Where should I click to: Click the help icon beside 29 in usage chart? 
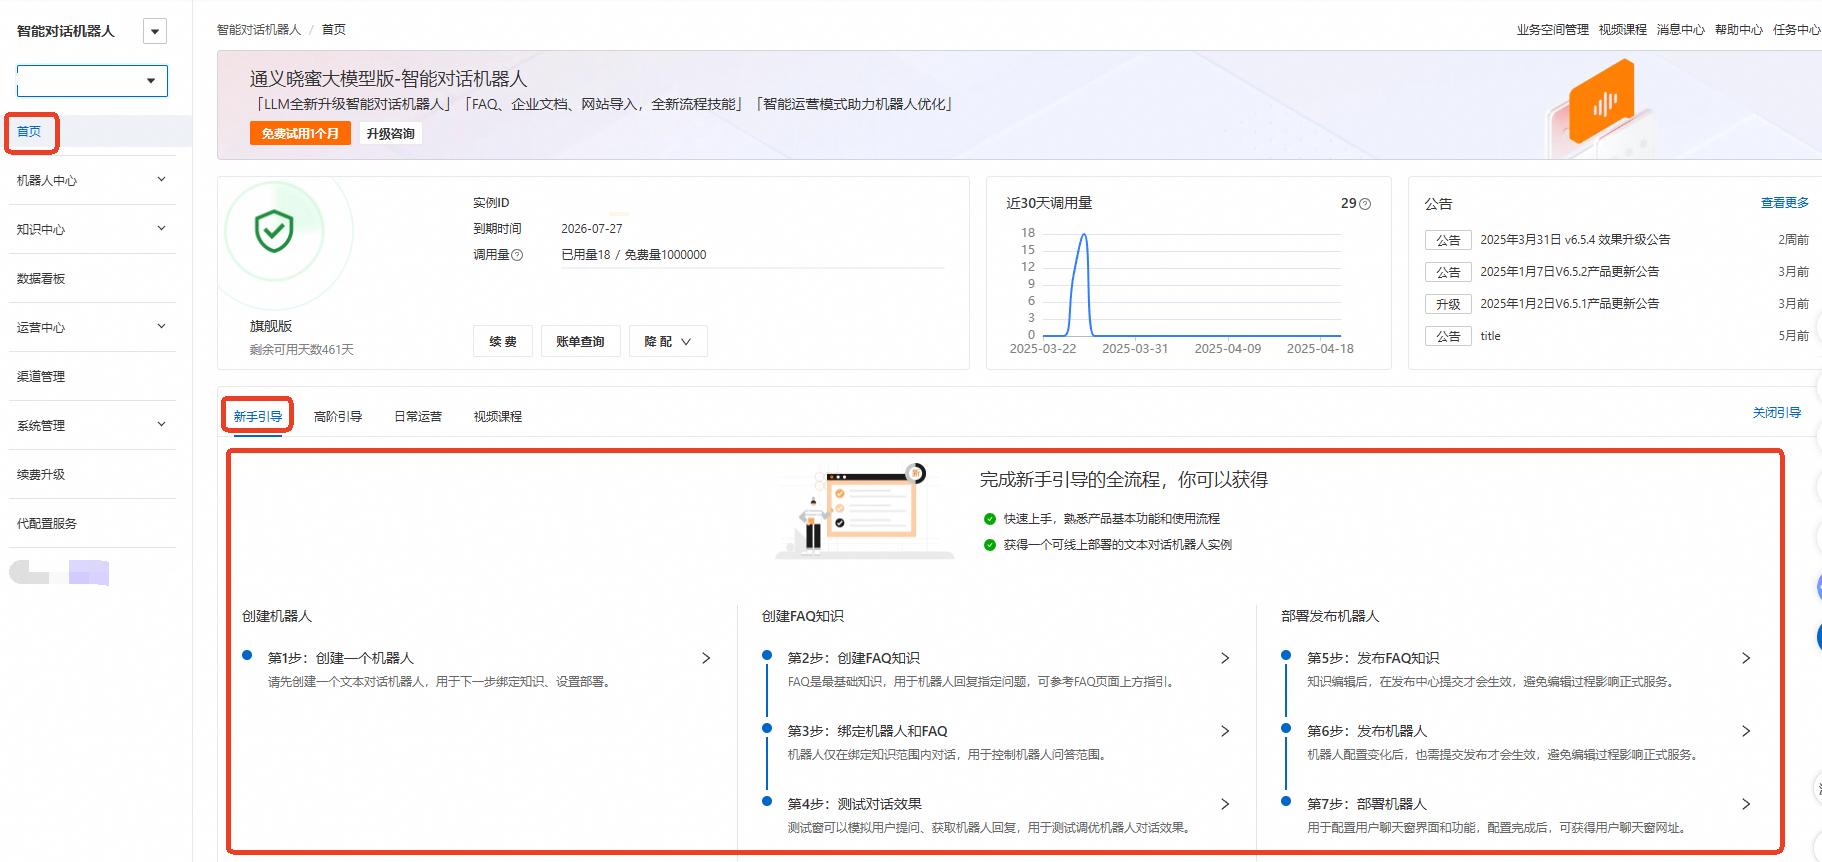coord(1365,204)
